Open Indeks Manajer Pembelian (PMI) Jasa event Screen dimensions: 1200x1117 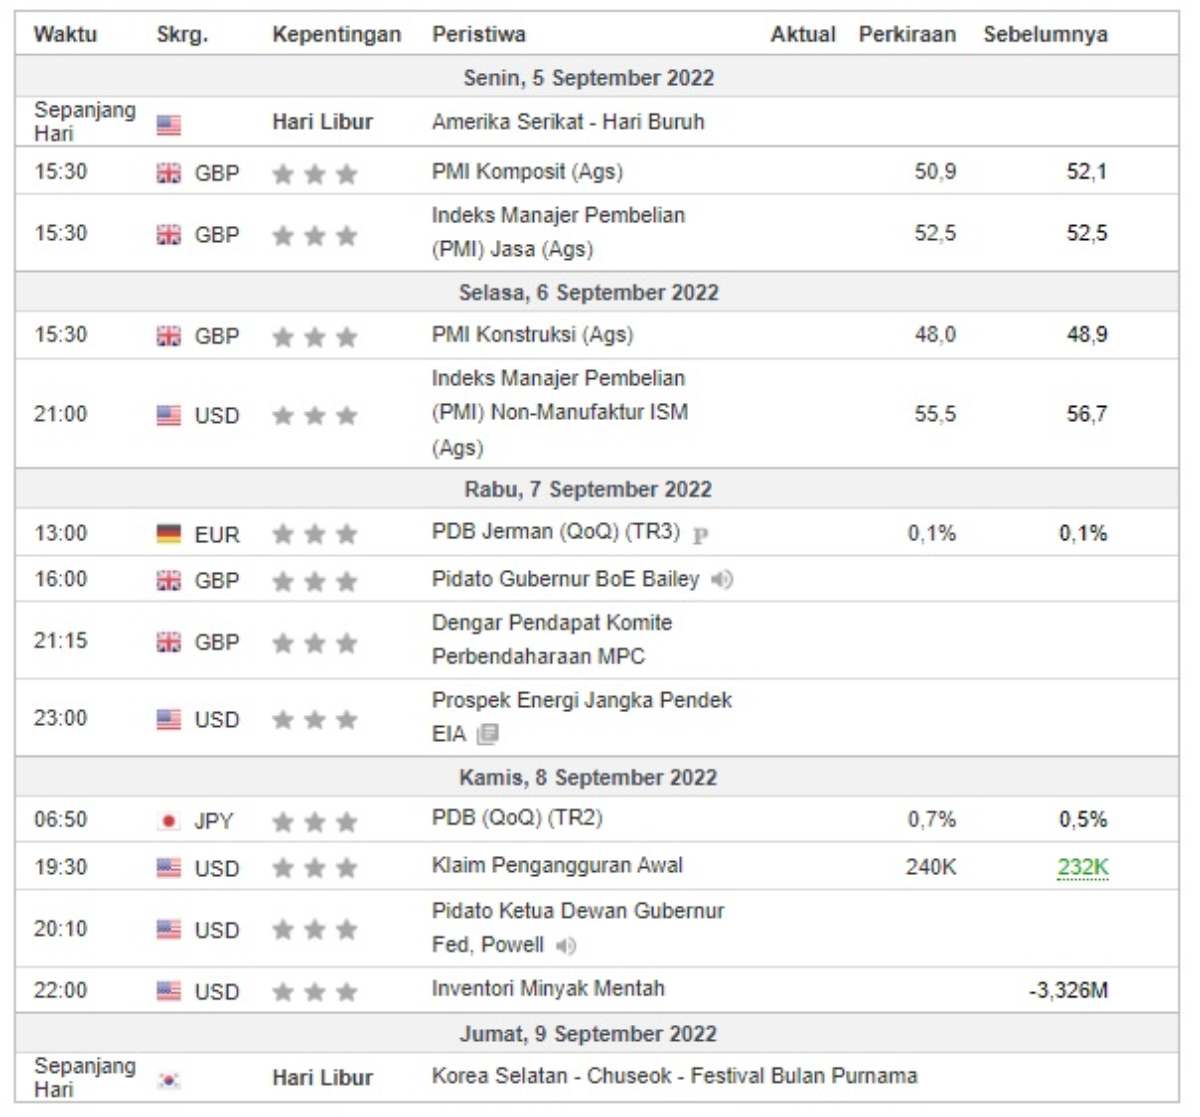[x=558, y=232]
